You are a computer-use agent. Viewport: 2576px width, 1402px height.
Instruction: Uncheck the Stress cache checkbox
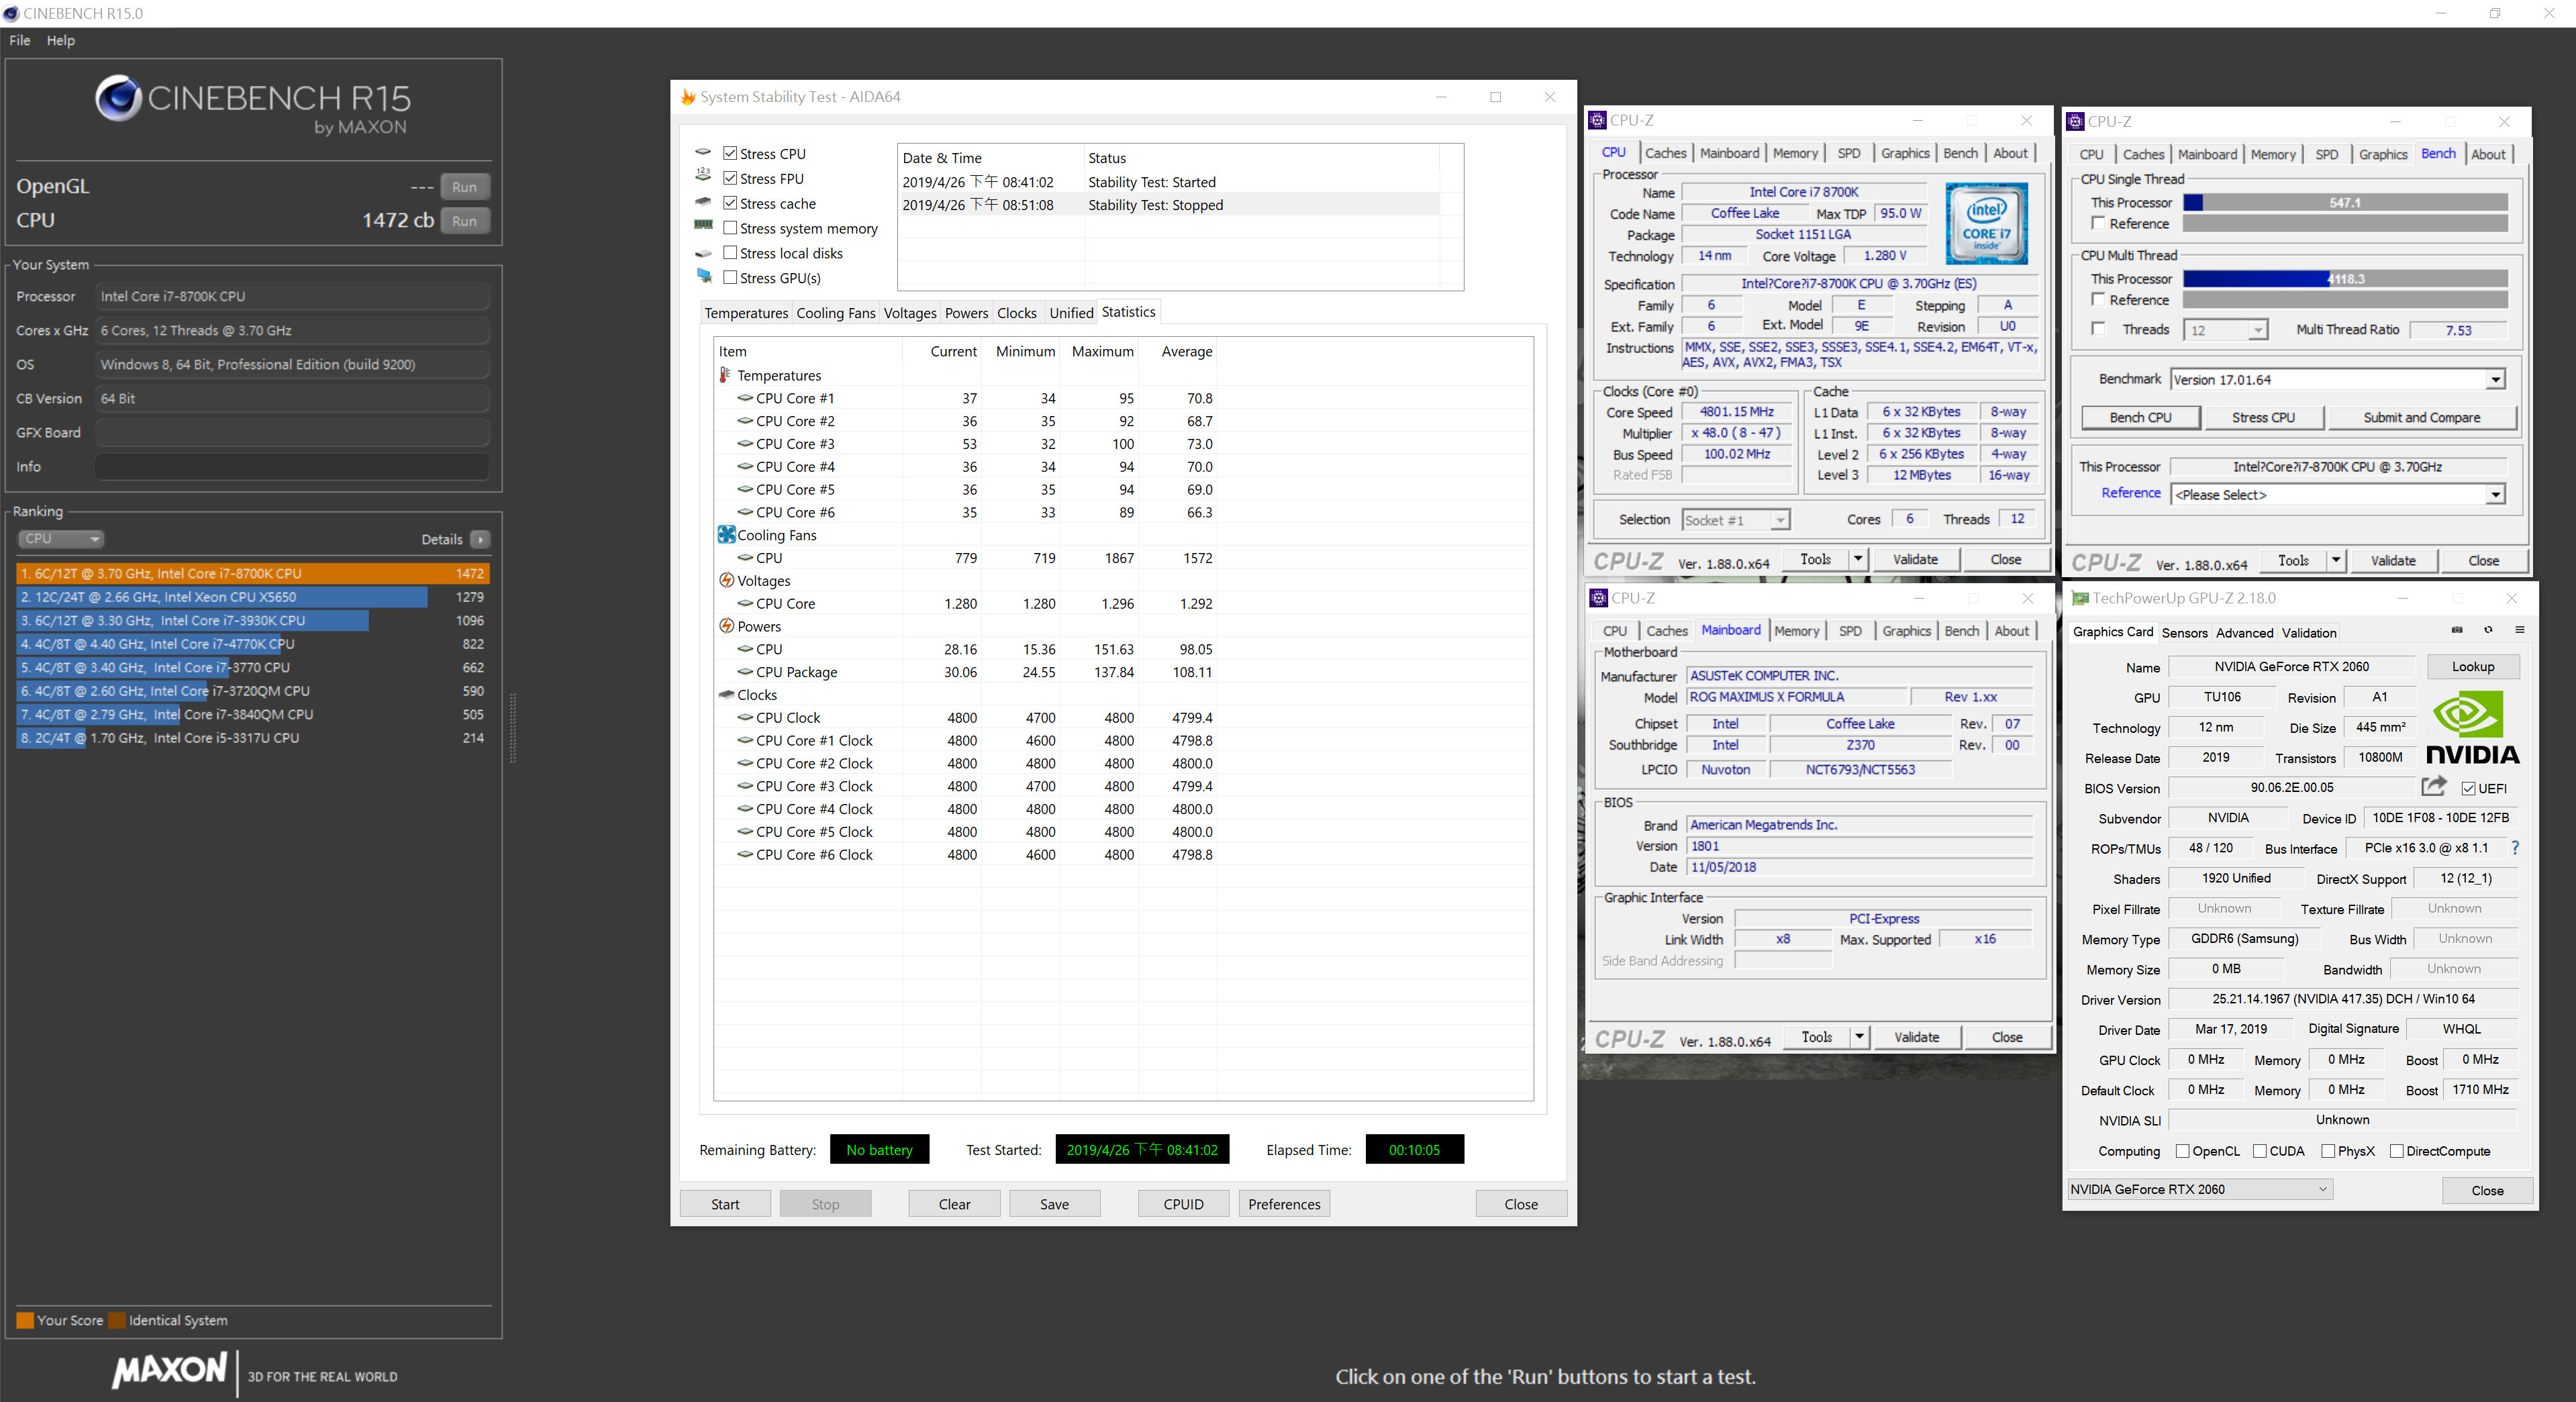click(730, 203)
